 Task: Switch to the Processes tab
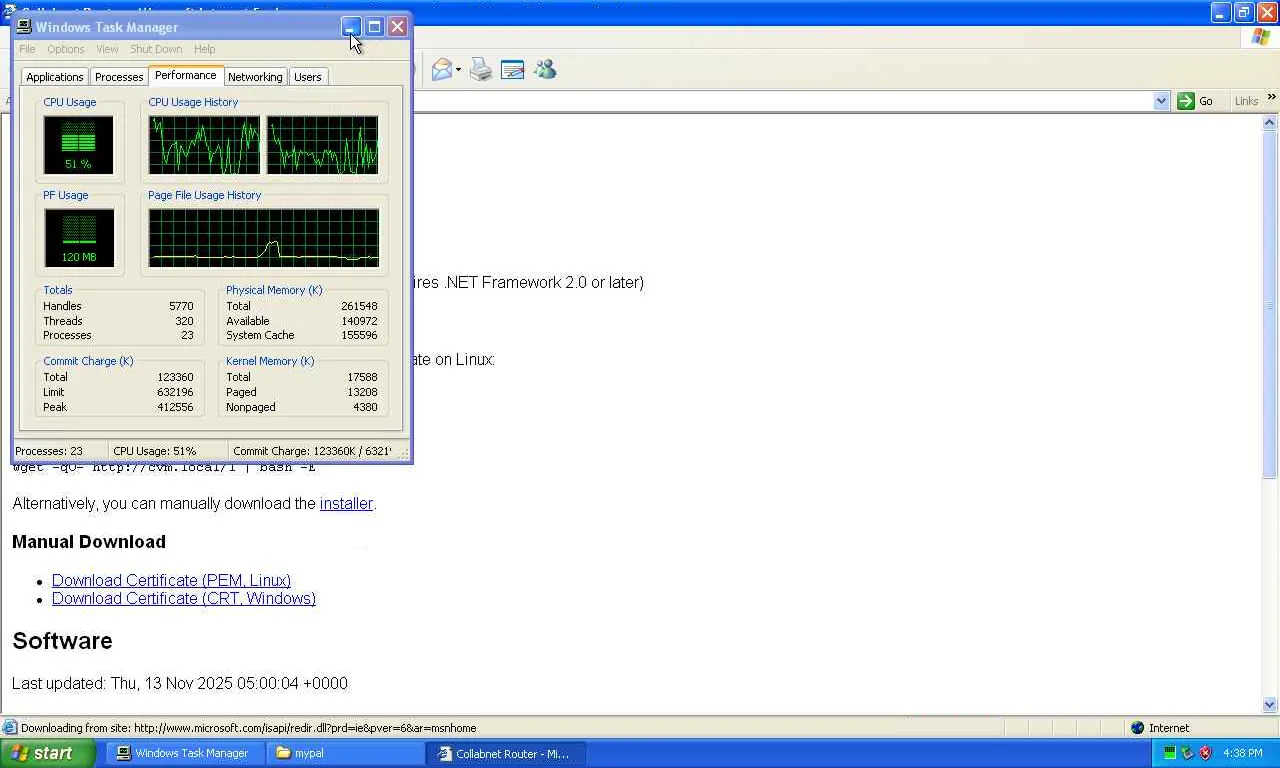coord(119,77)
